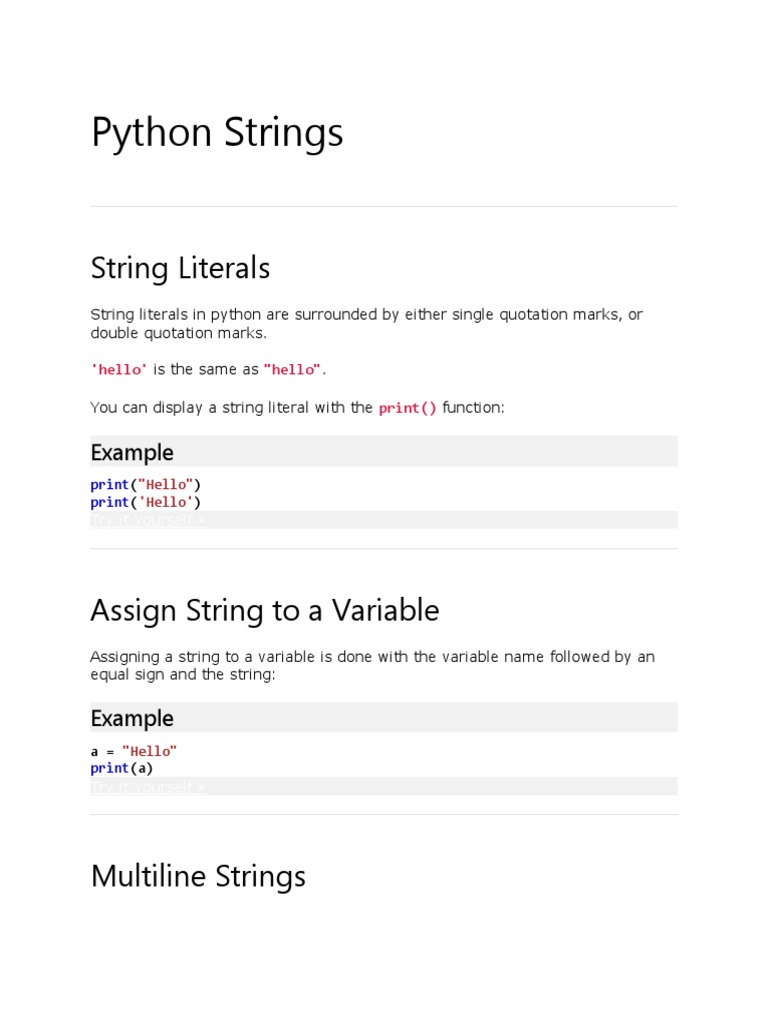Click the paragraph starting "String literals in python"
Screen dimensions: 768x1024
click(x=366, y=323)
